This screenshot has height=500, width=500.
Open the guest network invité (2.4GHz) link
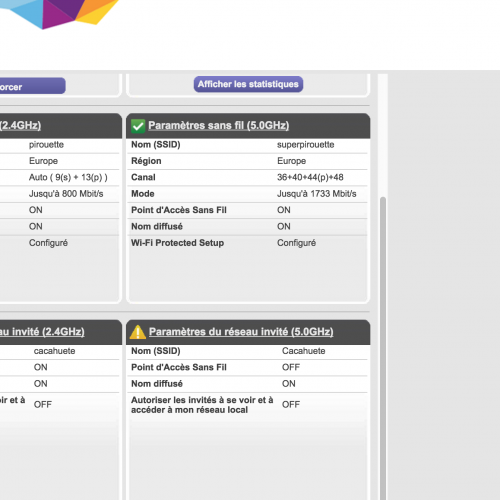(x=42, y=332)
